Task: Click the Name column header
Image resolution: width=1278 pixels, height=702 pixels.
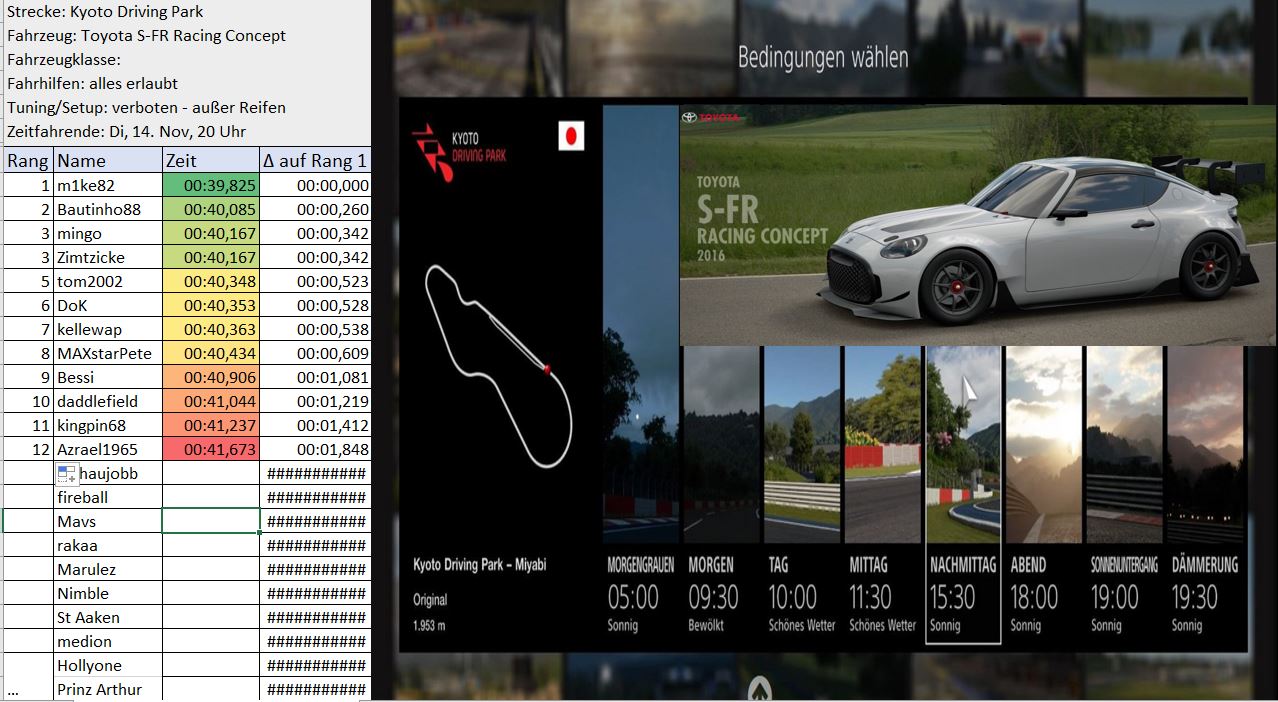Action: click(x=108, y=161)
